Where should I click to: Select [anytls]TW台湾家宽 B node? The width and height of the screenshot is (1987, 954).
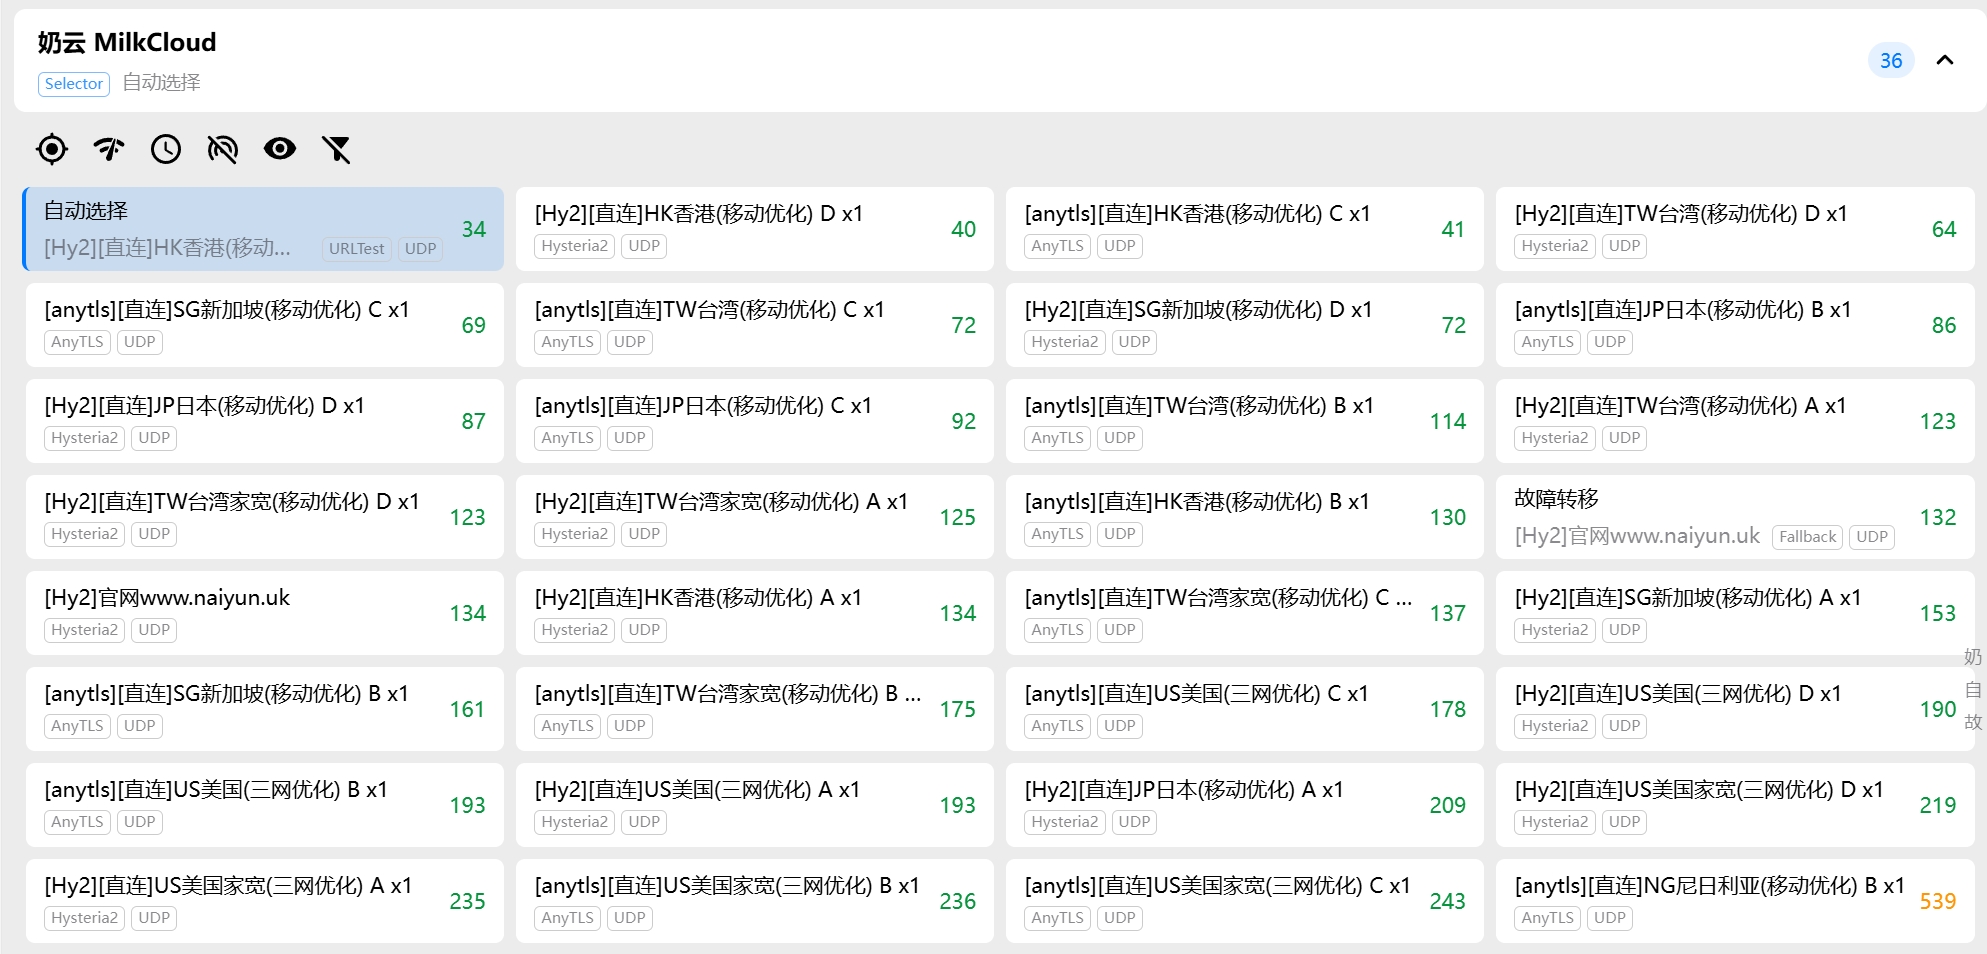click(755, 709)
